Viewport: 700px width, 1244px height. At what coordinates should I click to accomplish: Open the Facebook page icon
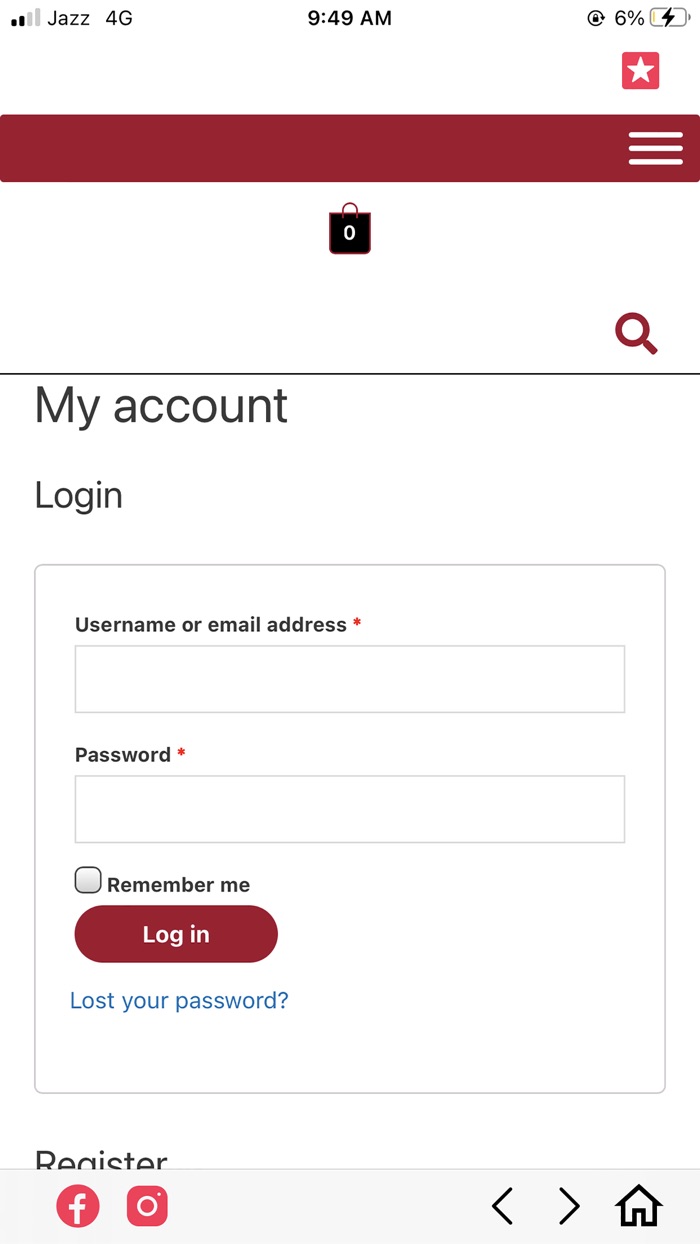tap(78, 1206)
